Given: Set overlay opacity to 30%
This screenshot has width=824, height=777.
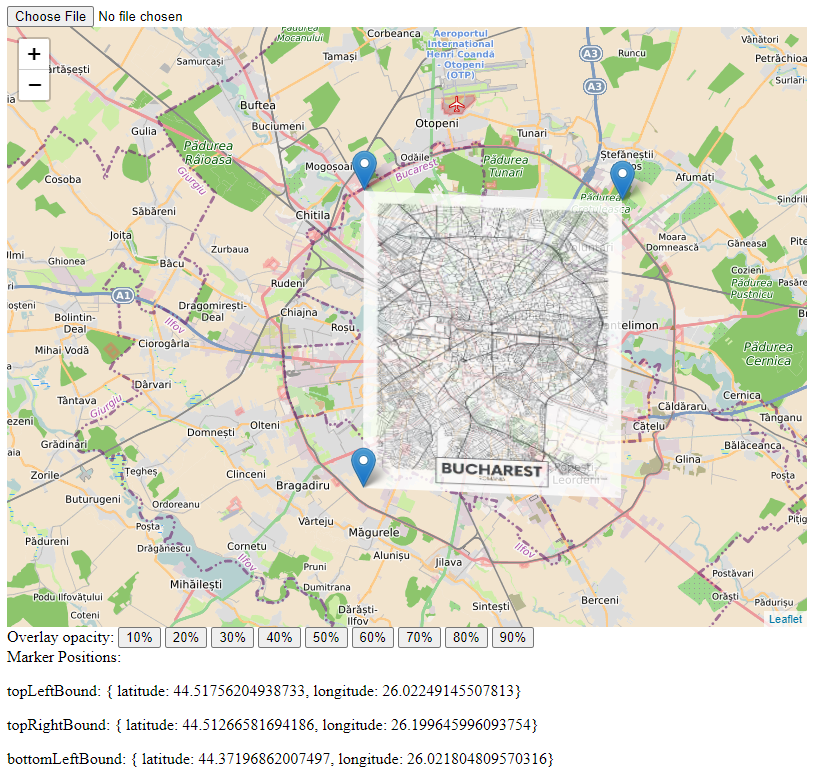Looking at the screenshot, I should tap(232, 638).
